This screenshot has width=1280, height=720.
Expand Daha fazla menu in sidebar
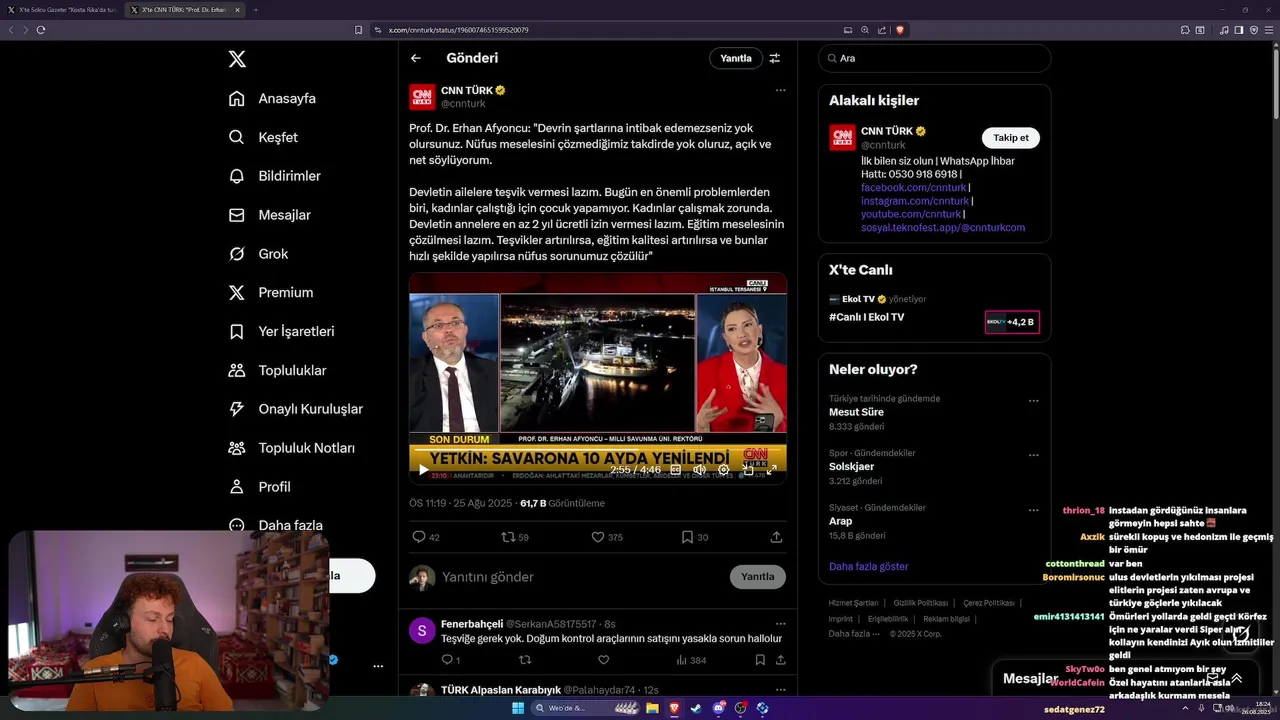(x=275, y=525)
